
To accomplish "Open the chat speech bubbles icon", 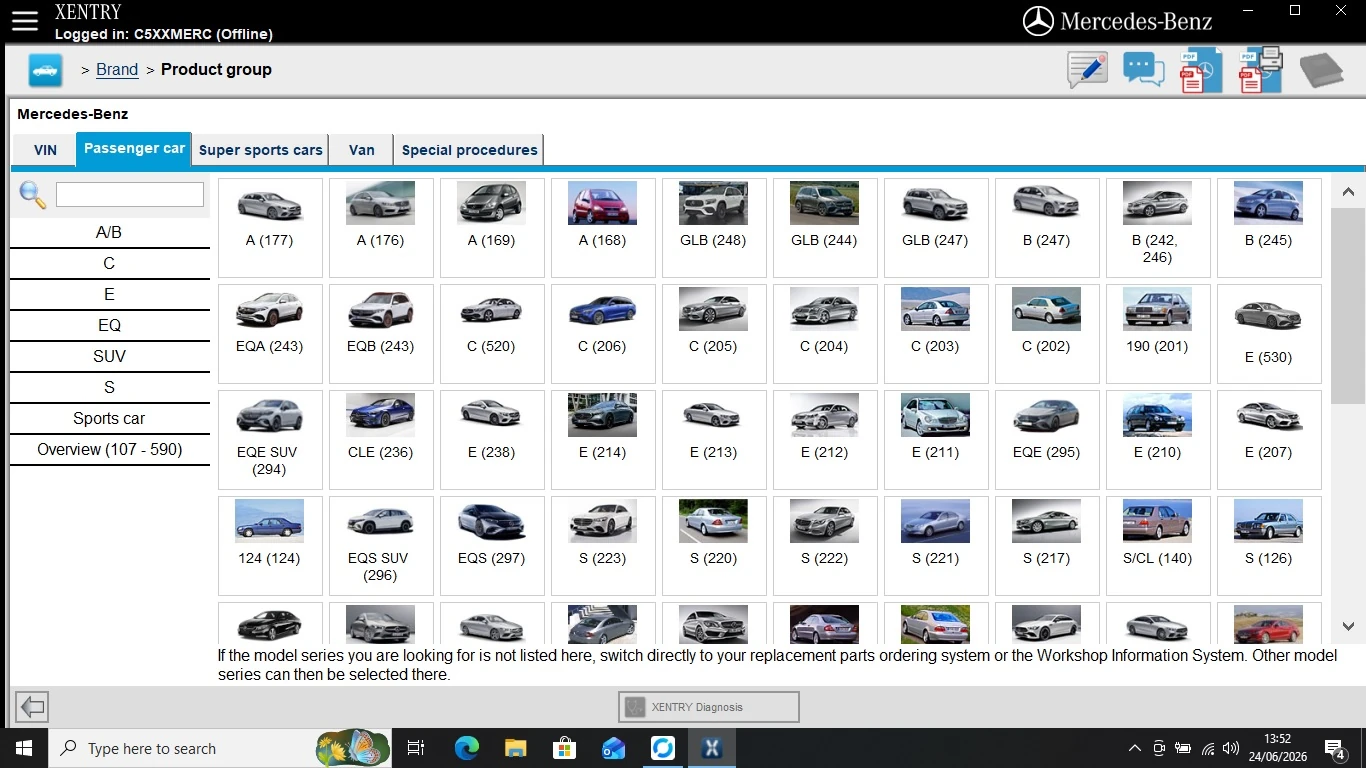I will tap(1144, 70).
